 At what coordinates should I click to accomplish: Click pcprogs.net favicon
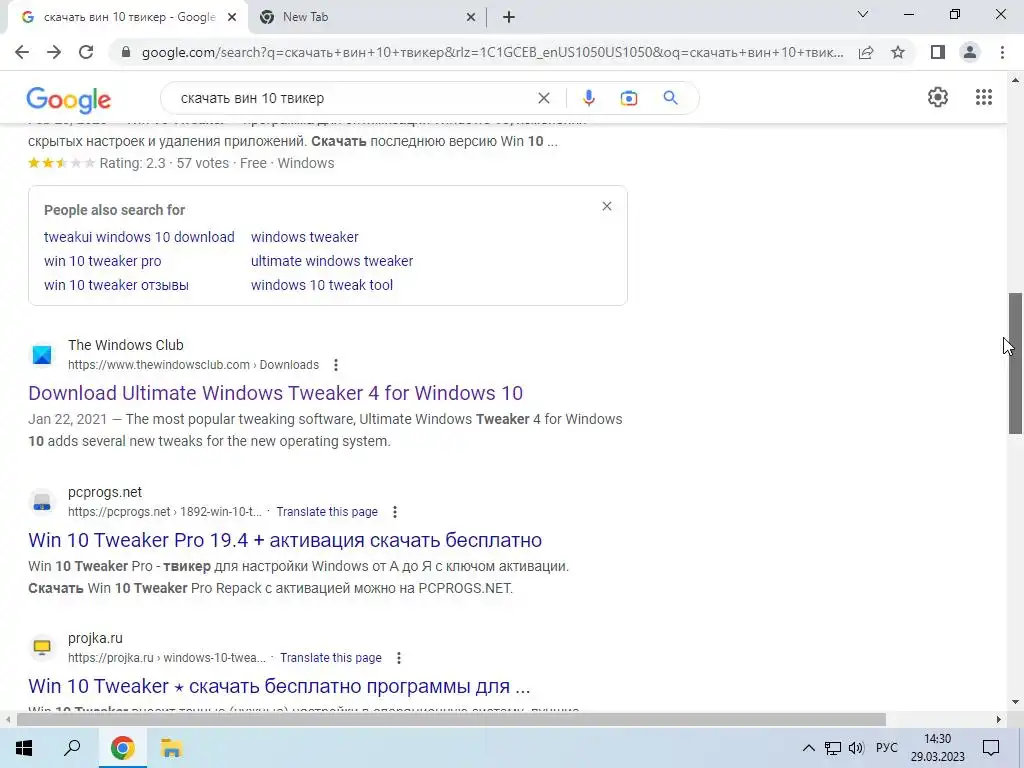click(x=42, y=502)
